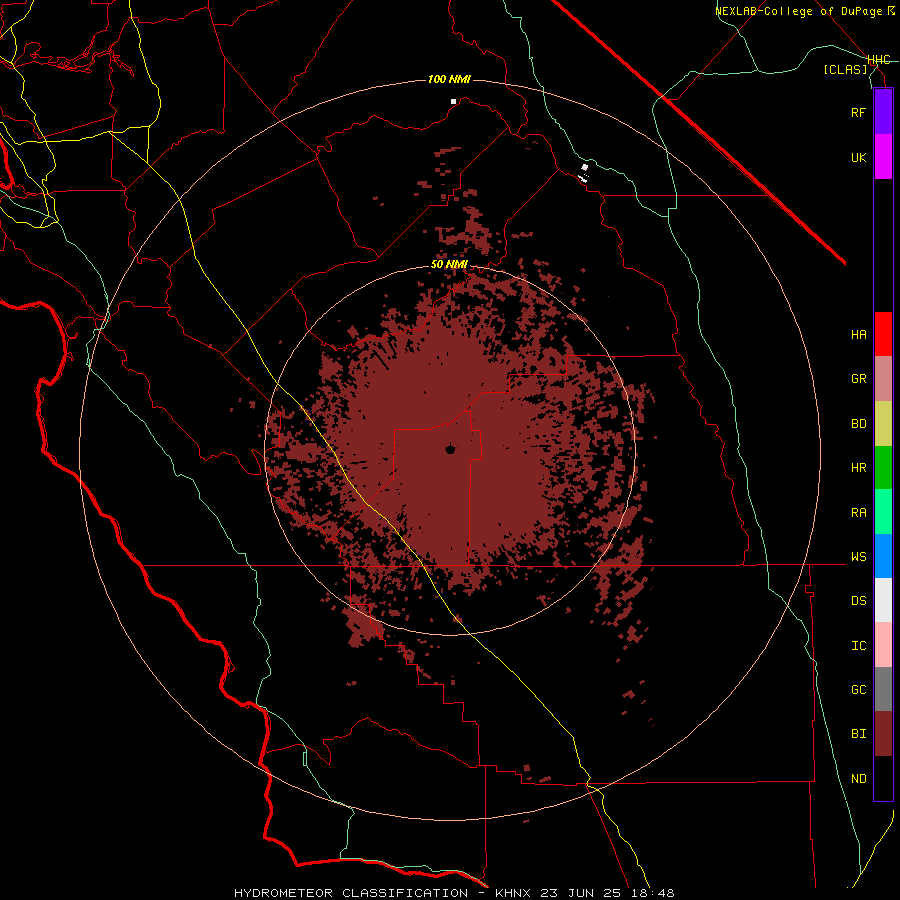This screenshot has width=900, height=900.
Task: Click the GC gray legend color swatch
Action: (883, 689)
